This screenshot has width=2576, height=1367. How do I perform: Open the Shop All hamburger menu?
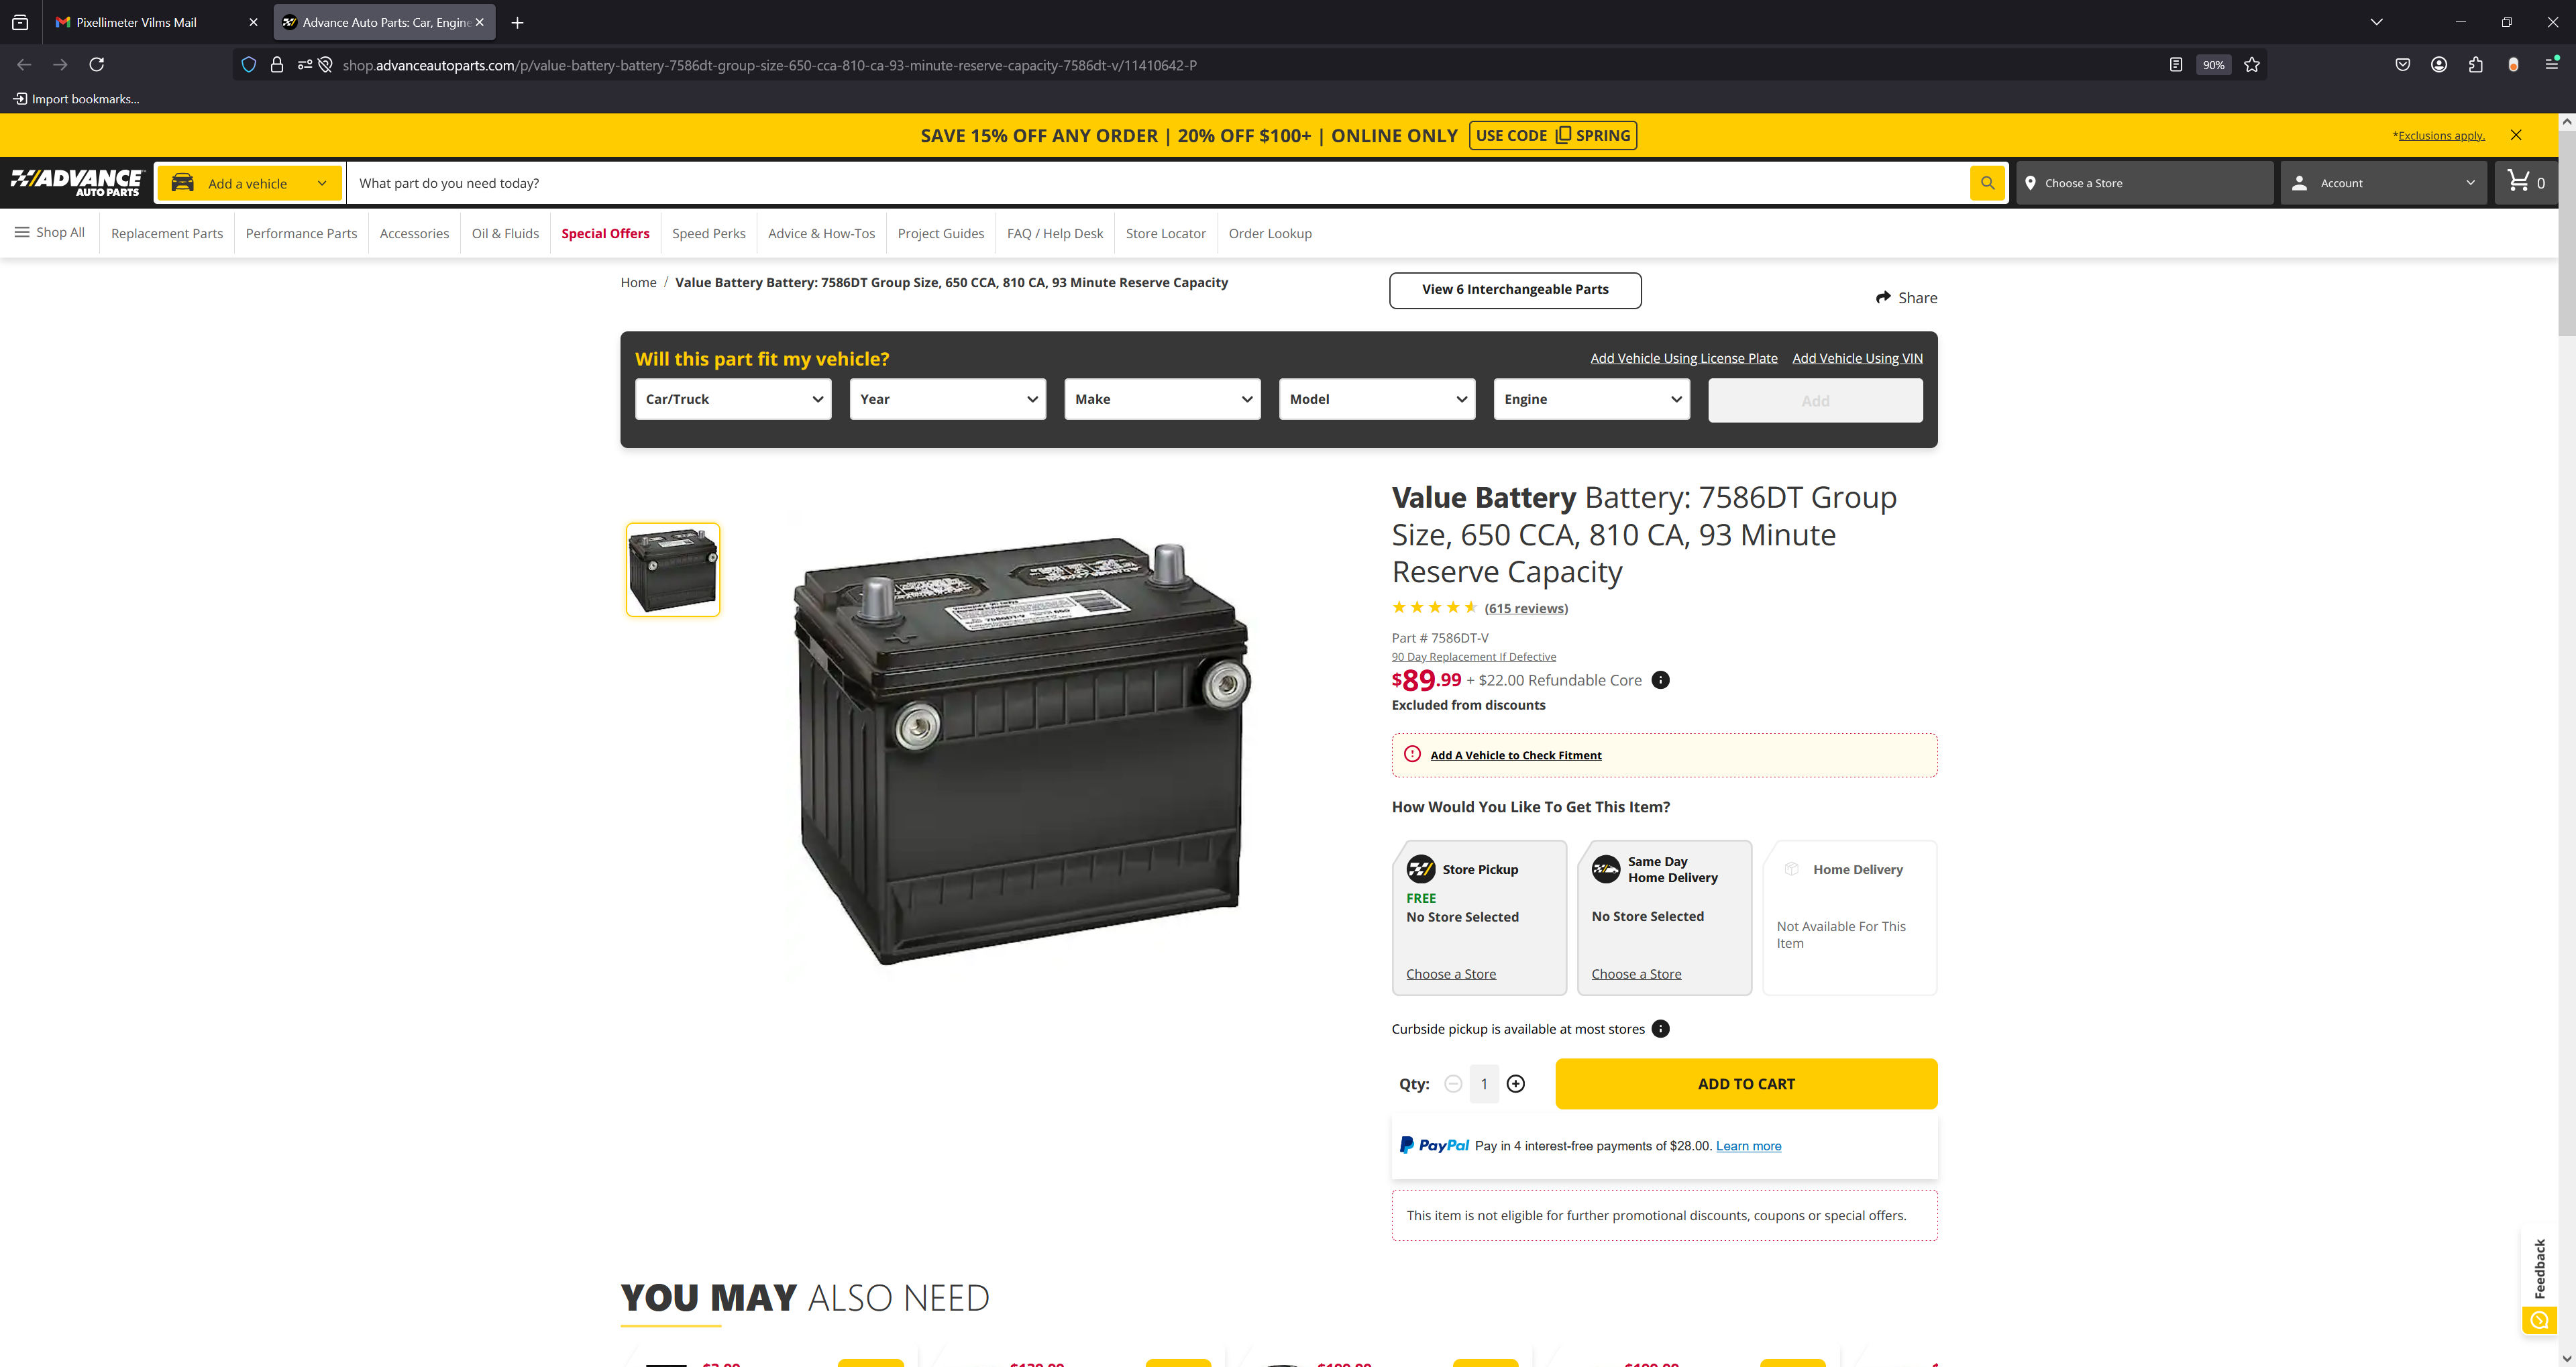(49, 232)
